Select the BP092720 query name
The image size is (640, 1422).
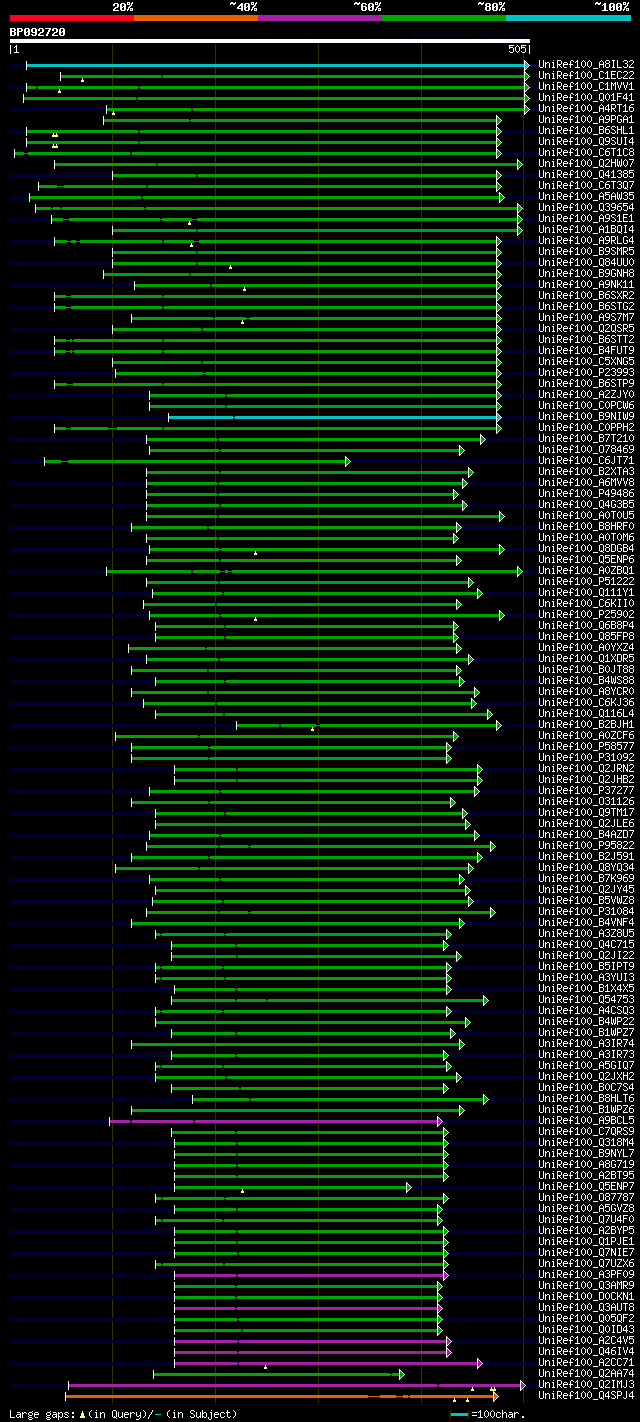(x=37, y=32)
